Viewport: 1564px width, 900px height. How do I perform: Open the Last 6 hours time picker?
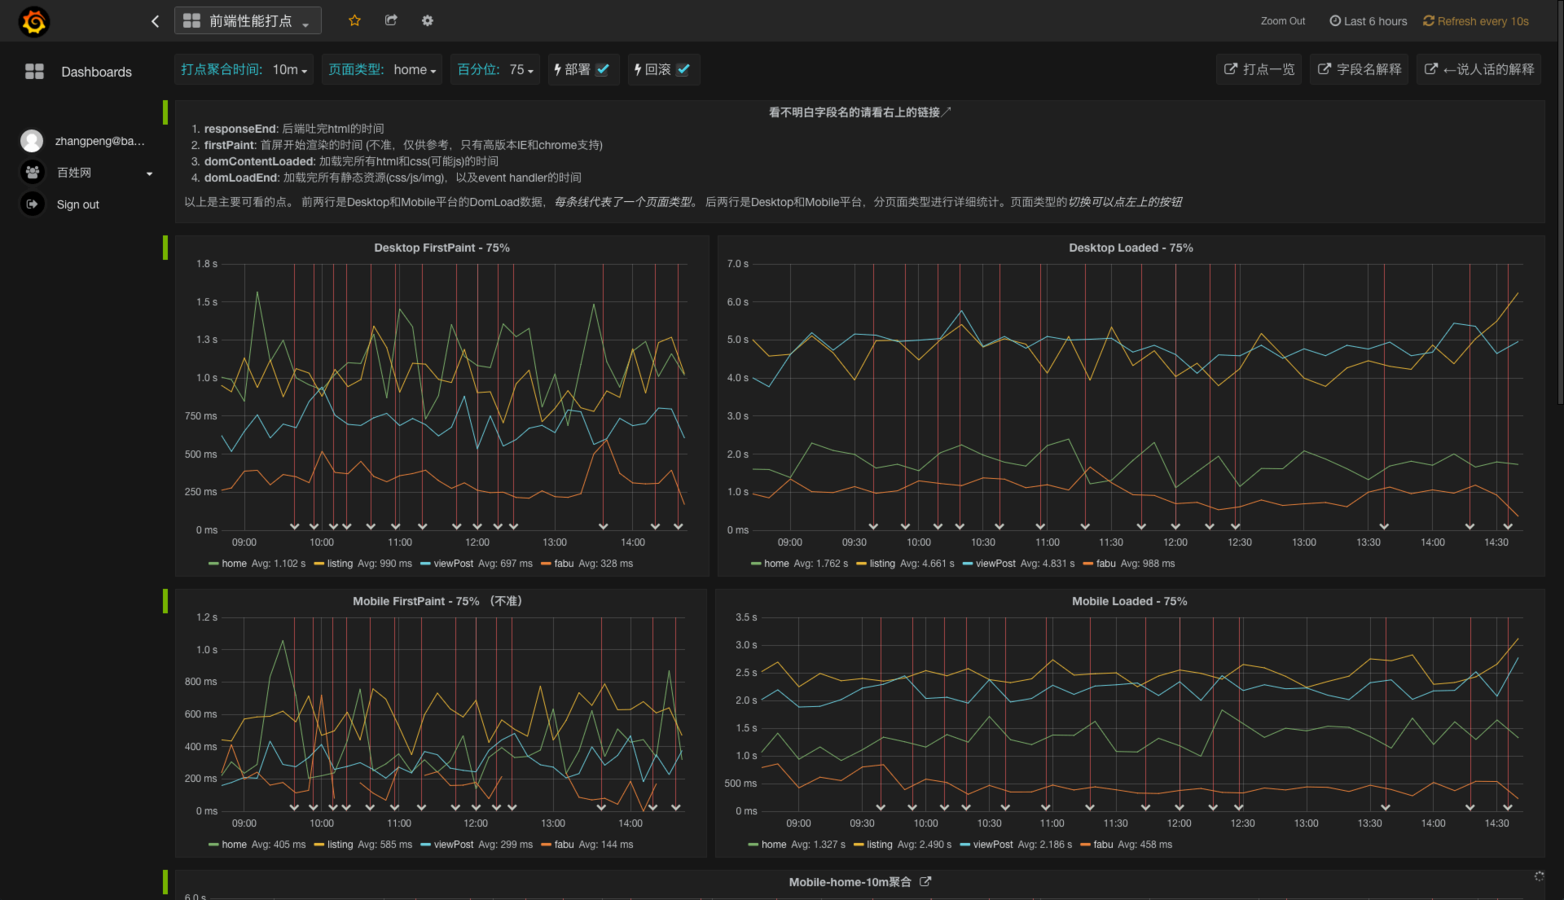tap(1368, 21)
